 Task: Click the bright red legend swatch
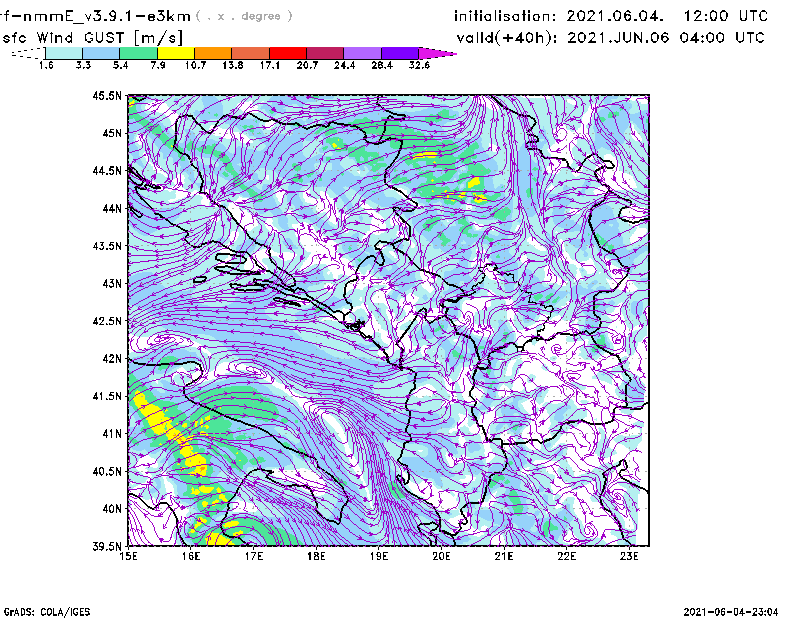pos(288,53)
